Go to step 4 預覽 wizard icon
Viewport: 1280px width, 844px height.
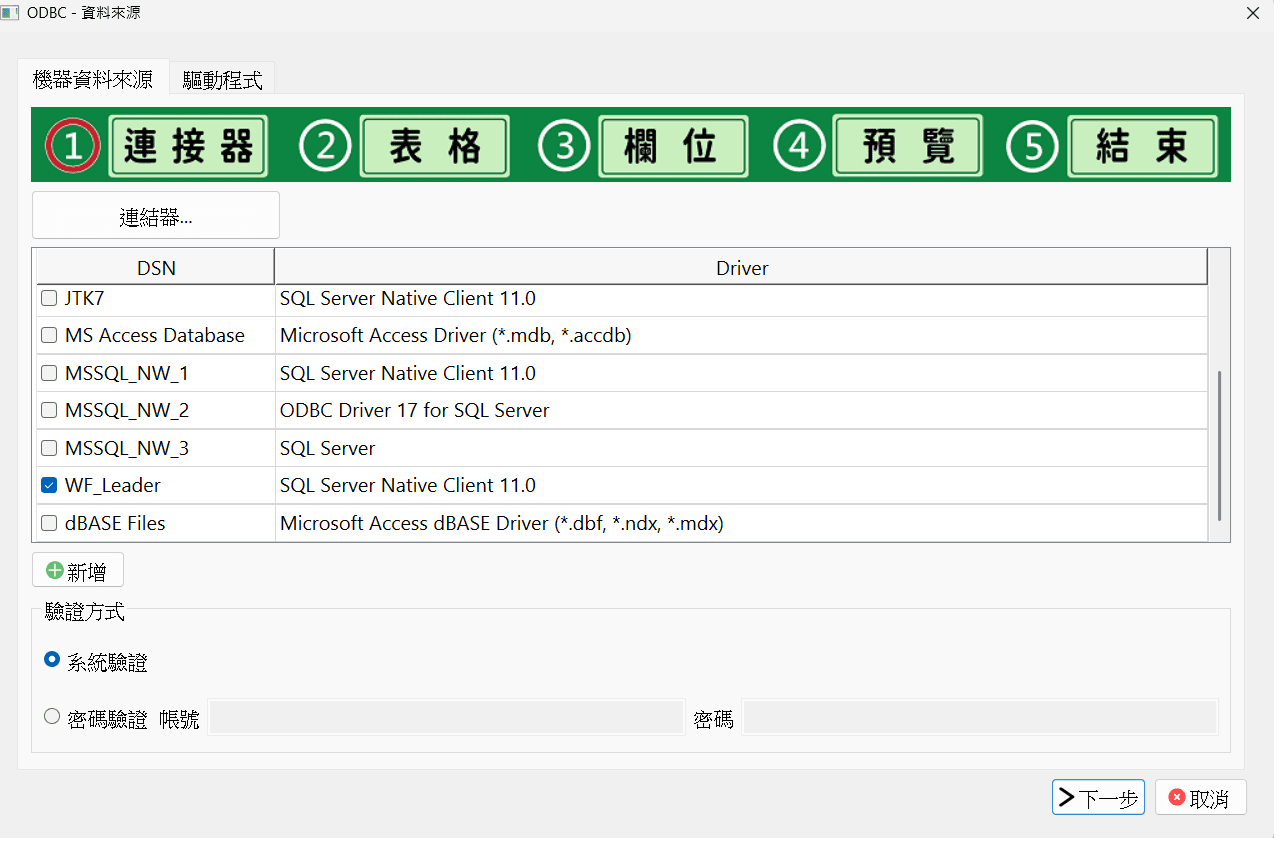pos(879,146)
